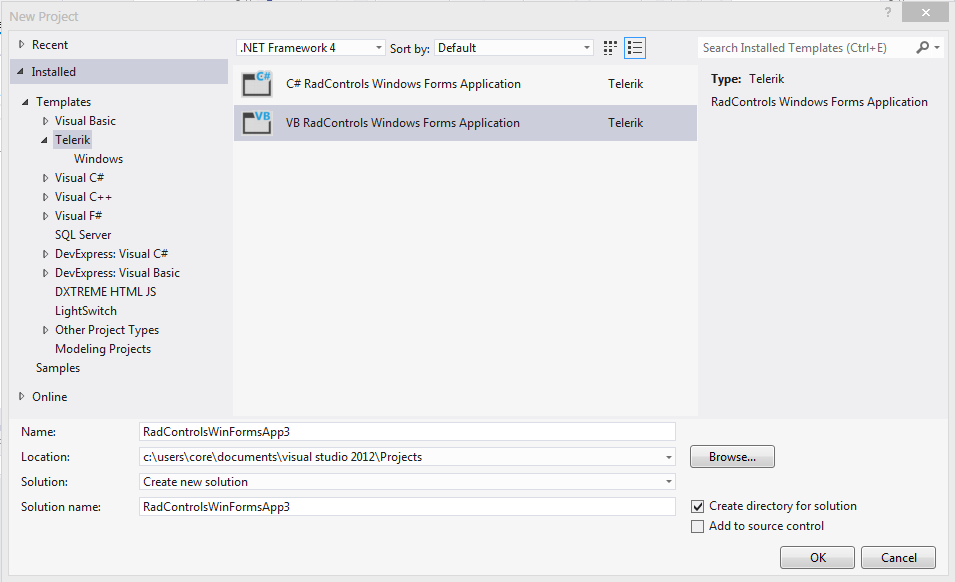The image size is (955, 582).
Task: Select Windows under Telerik
Action: tap(98, 159)
